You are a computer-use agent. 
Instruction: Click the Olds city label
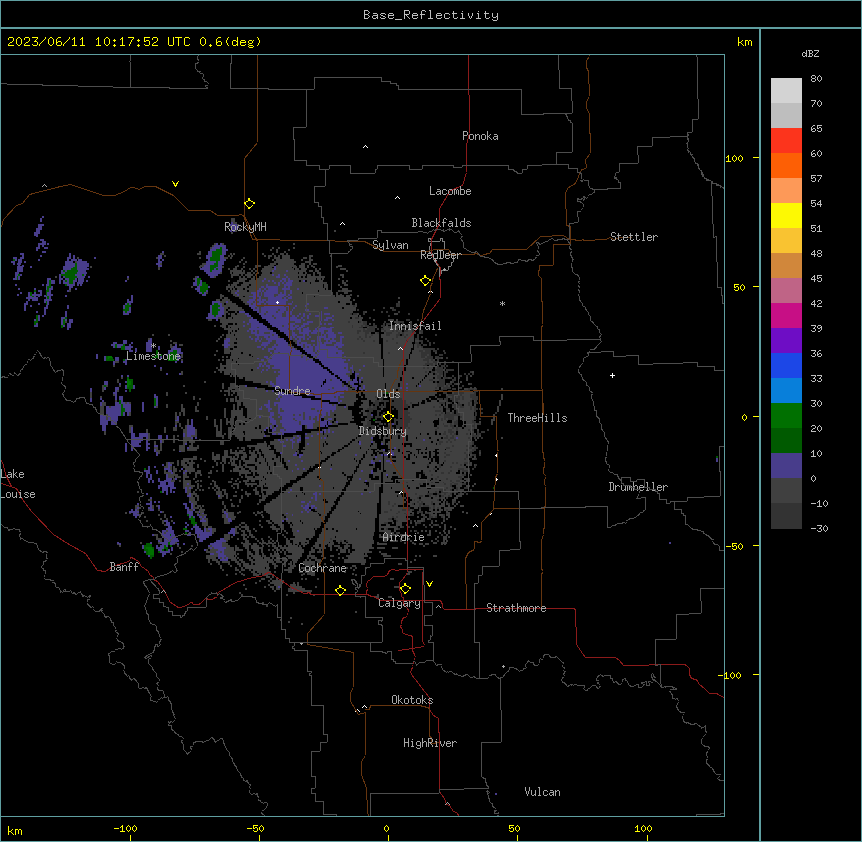tap(388, 394)
